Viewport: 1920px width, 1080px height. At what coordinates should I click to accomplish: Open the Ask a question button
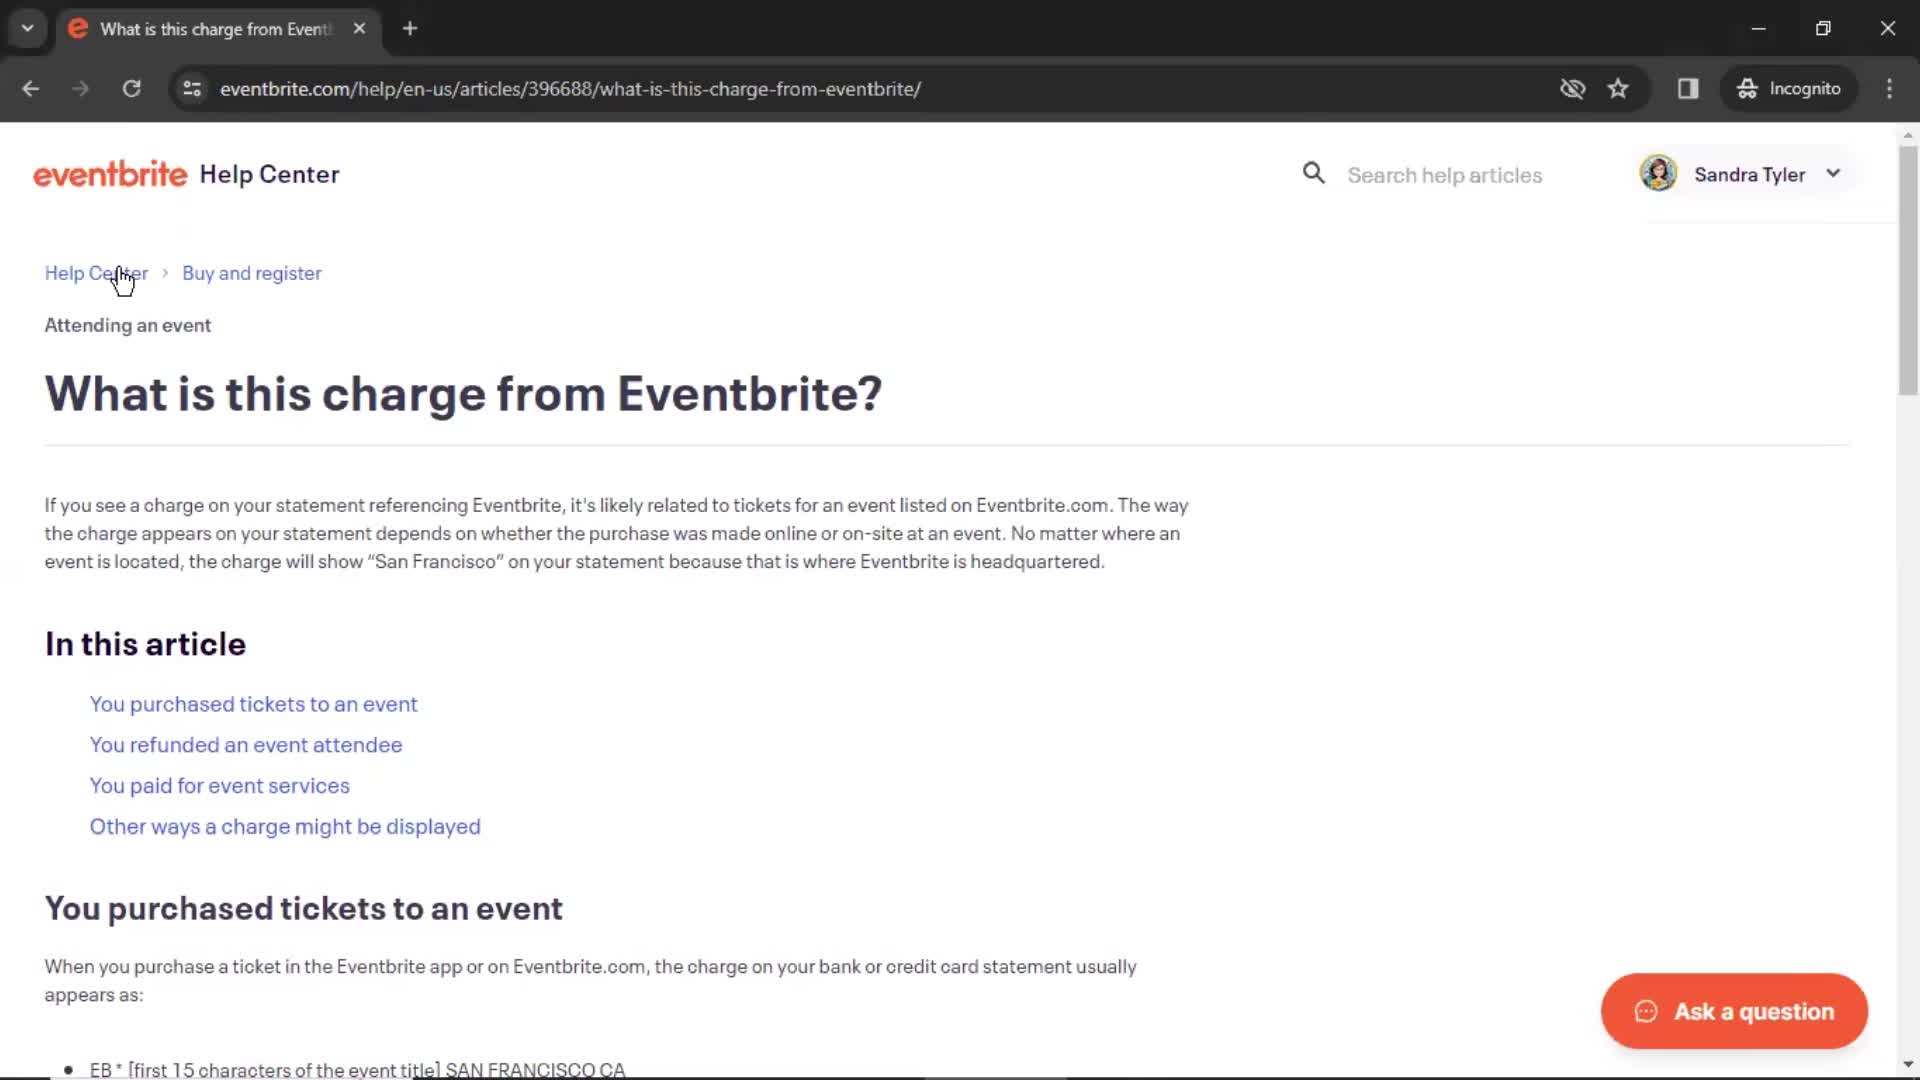coord(1735,1011)
